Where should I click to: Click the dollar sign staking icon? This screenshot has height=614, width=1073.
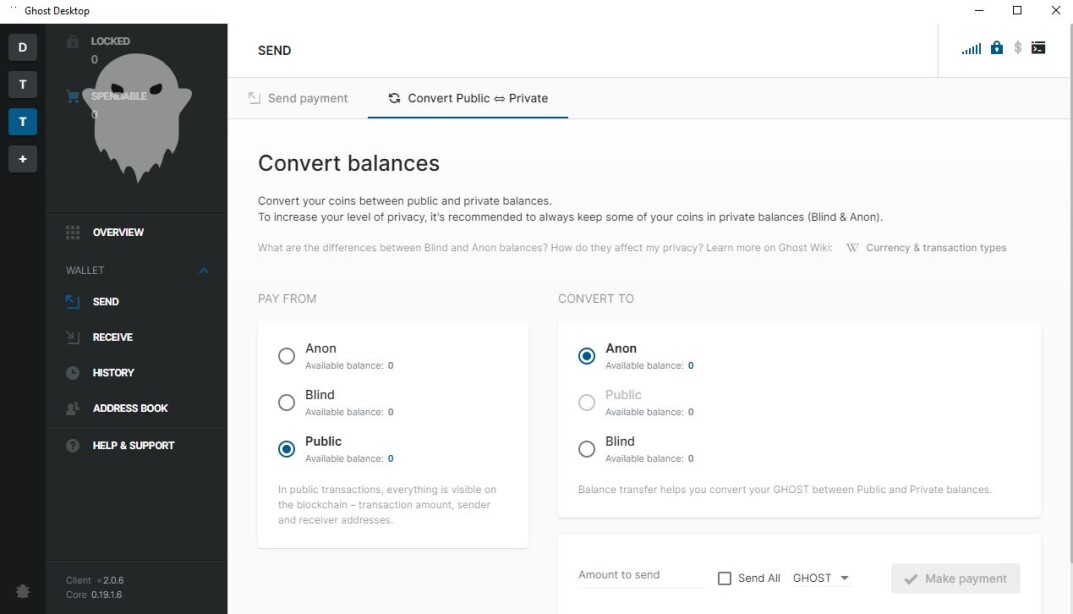(x=1018, y=48)
